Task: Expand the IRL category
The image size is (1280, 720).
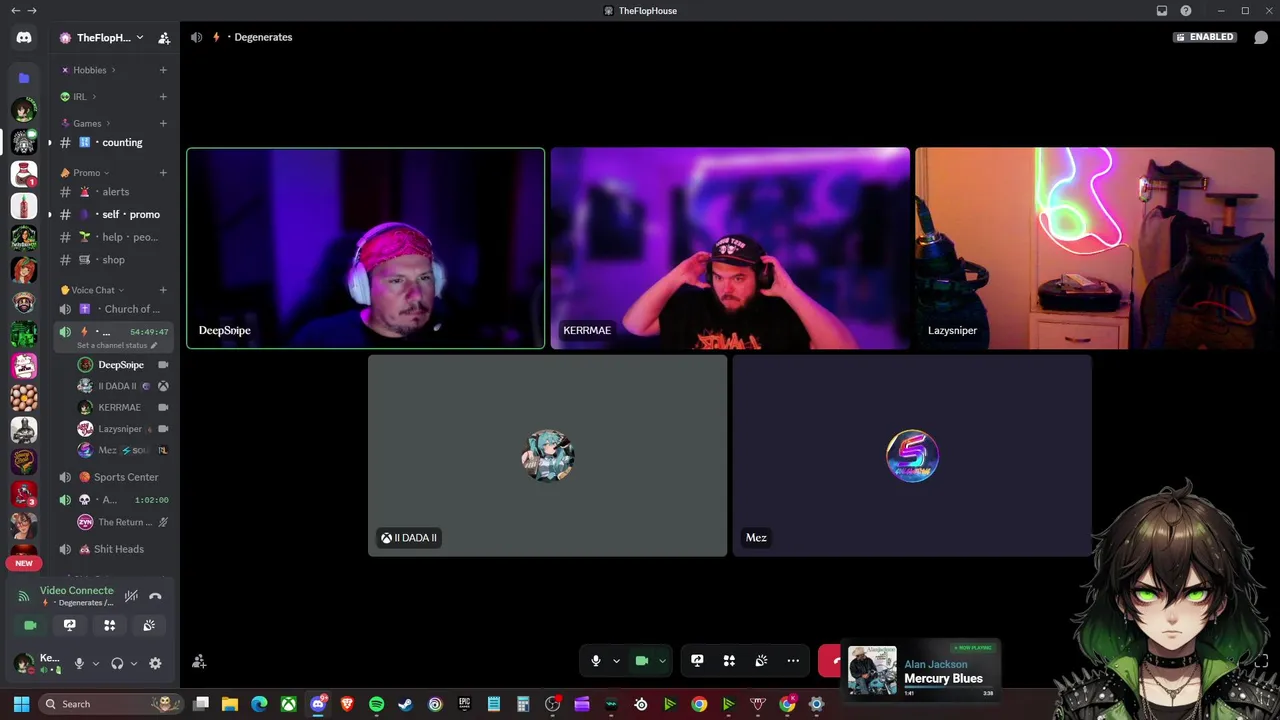Action: (x=79, y=97)
